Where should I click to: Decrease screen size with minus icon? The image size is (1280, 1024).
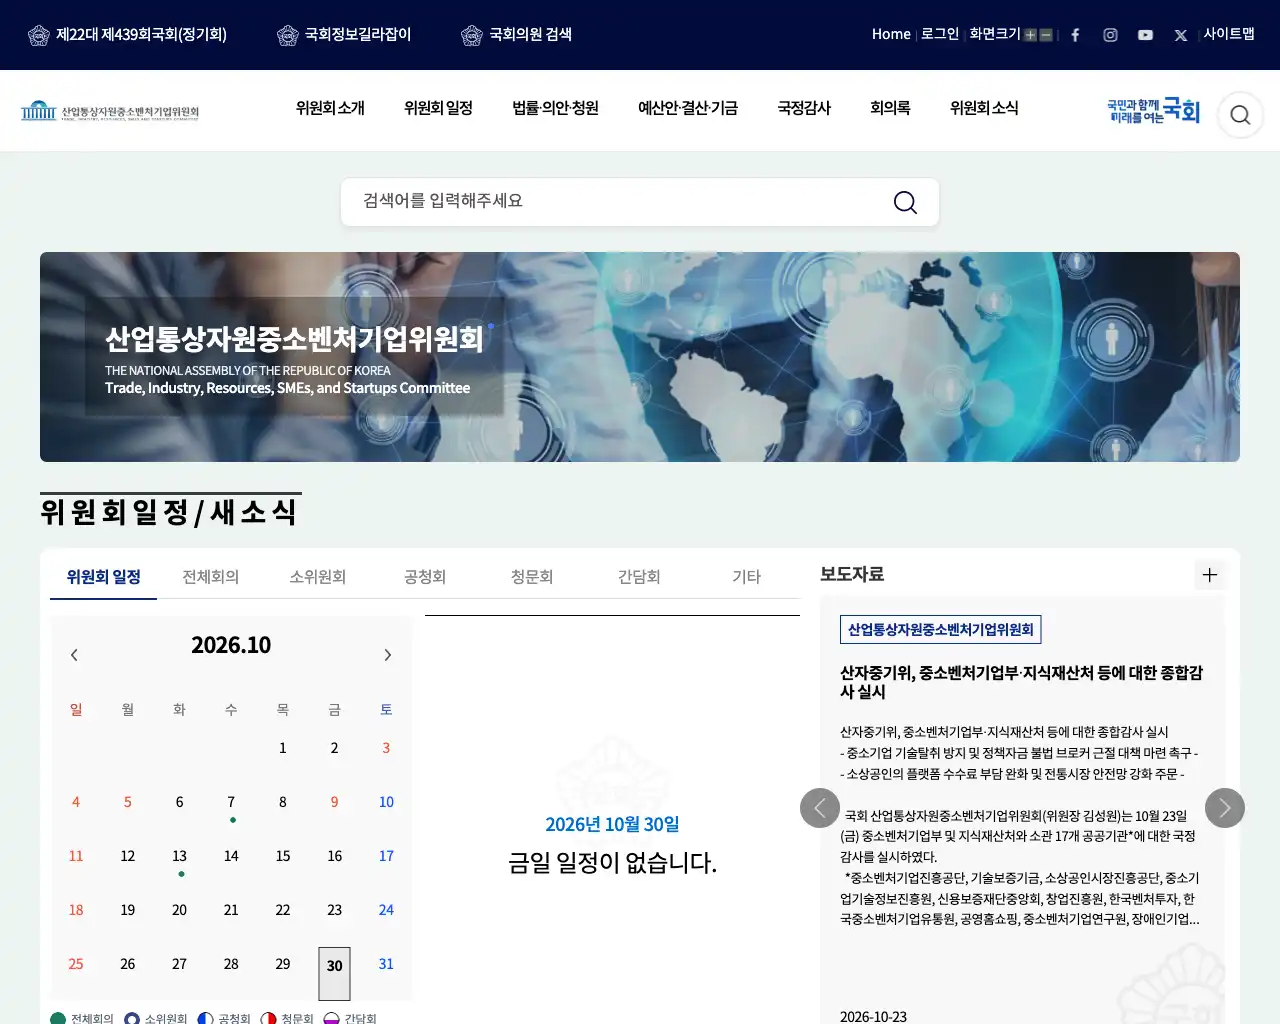pyautogui.click(x=1046, y=35)
